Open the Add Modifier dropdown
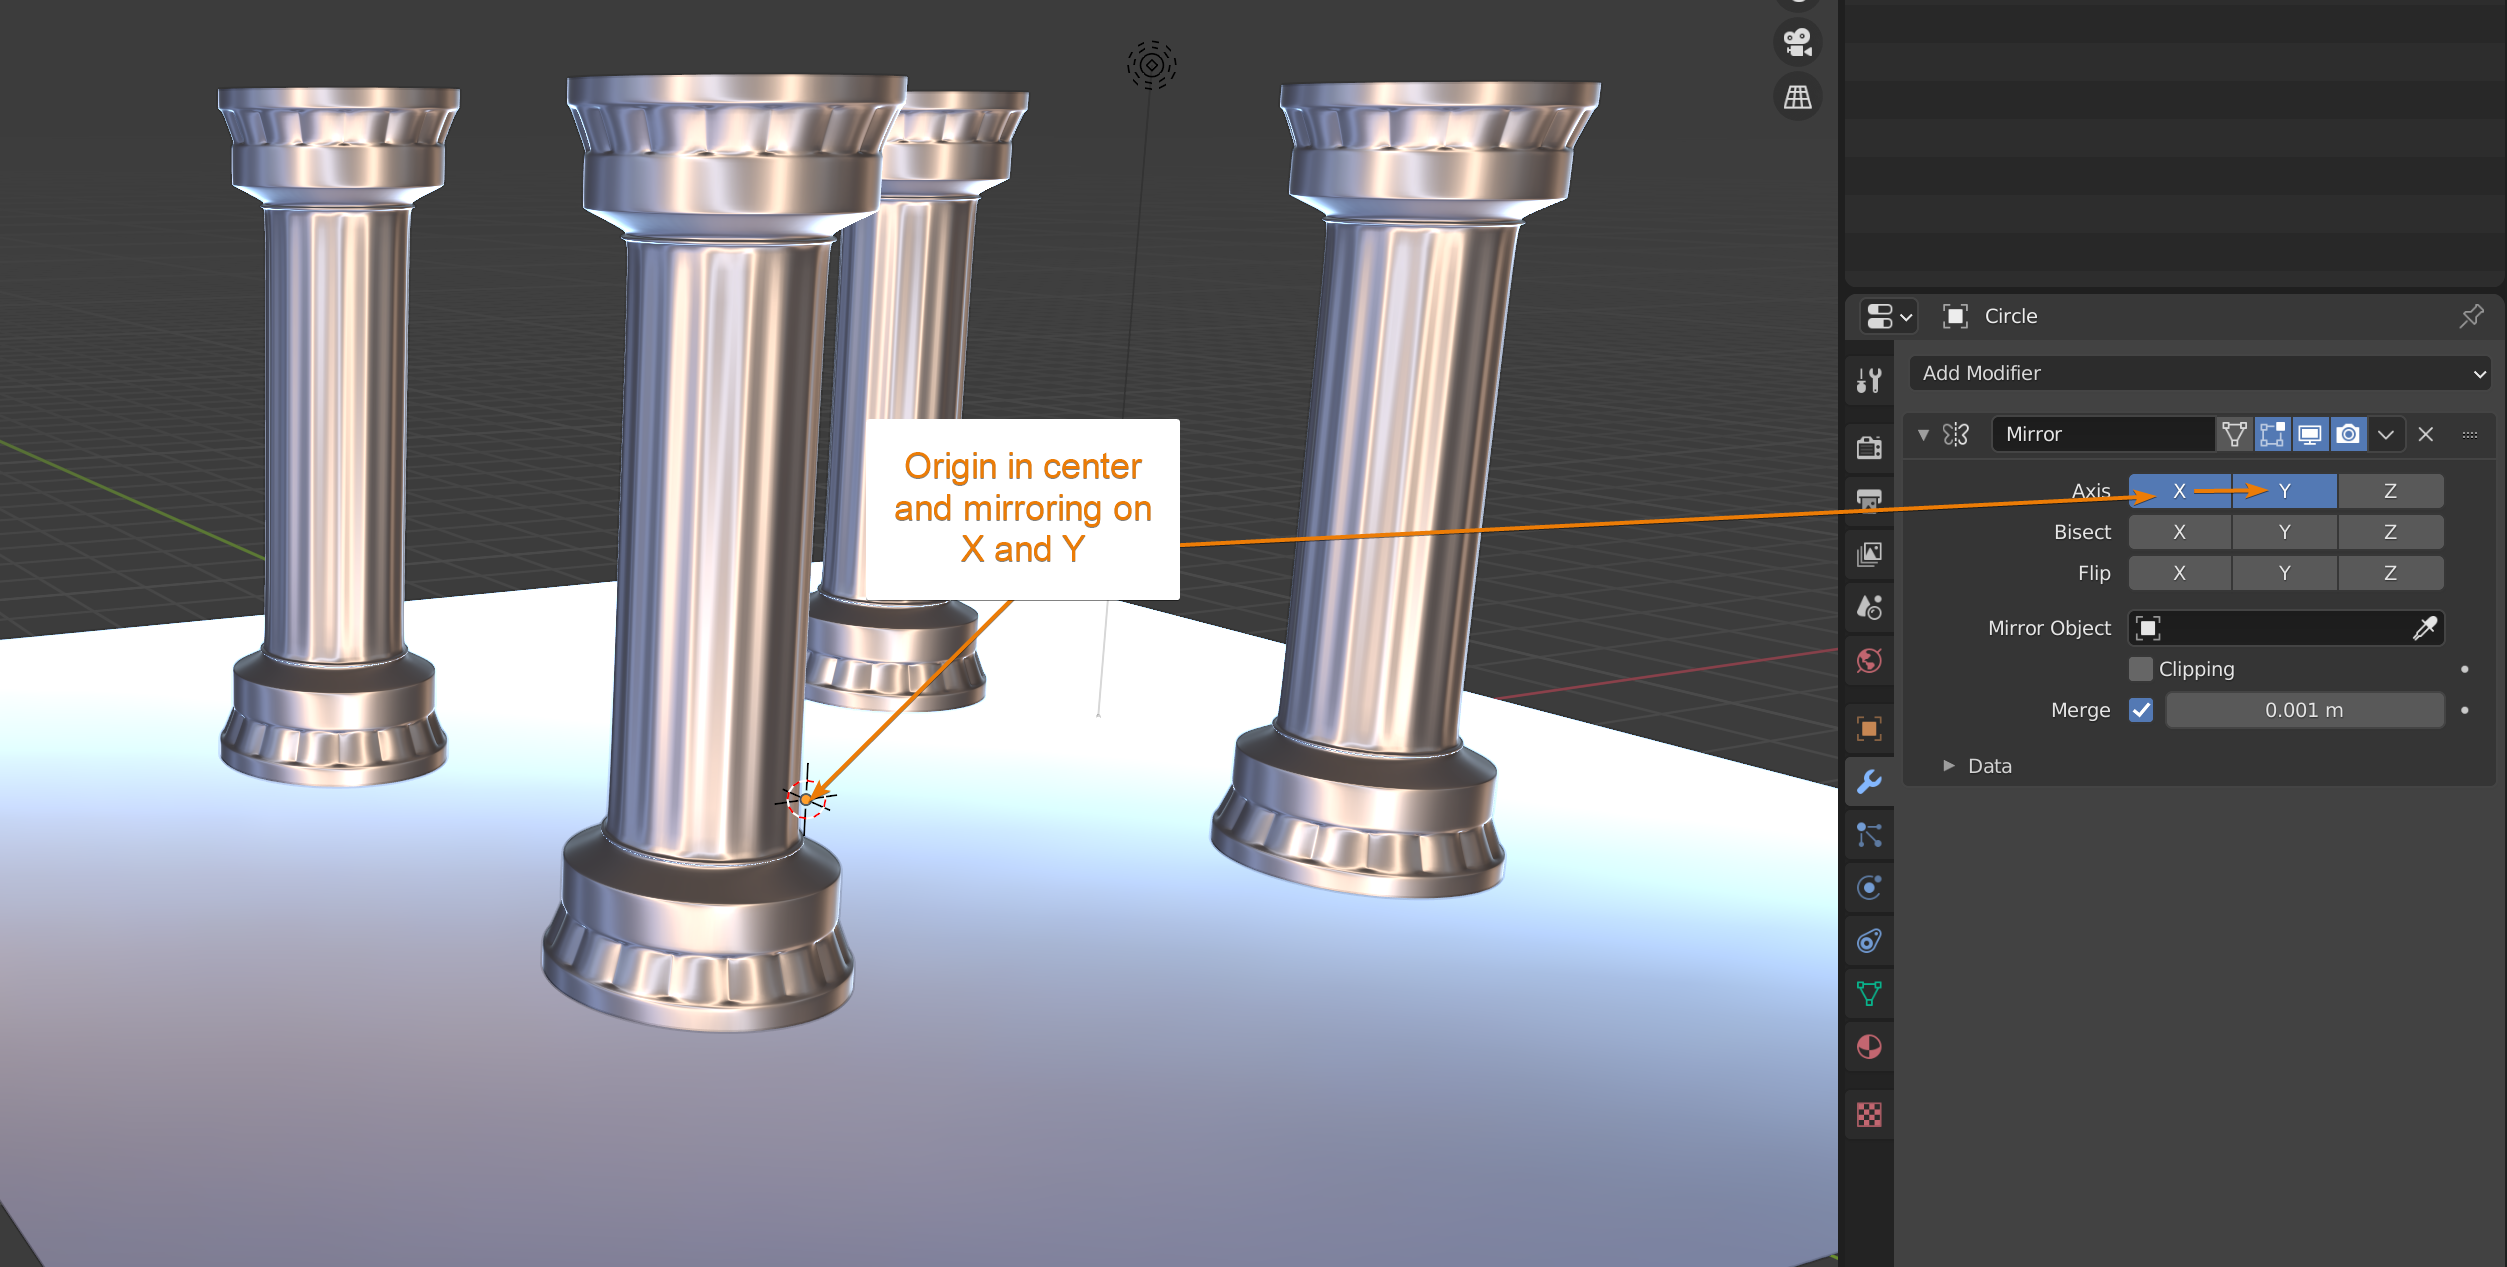The width and height of the screenshot is (2507, 1267). coord(2199,373)
